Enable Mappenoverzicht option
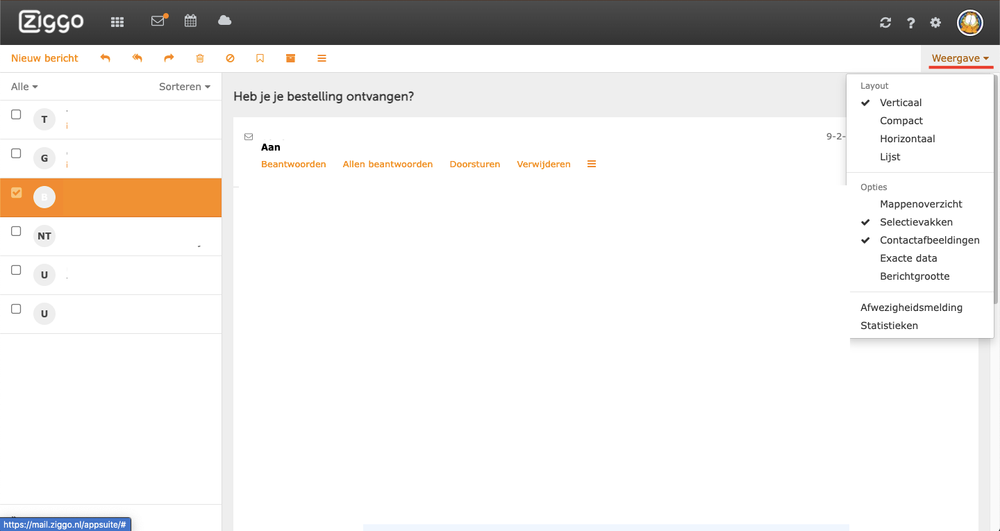The height and width of the screenshot is (531, 1000). (921, 204)
